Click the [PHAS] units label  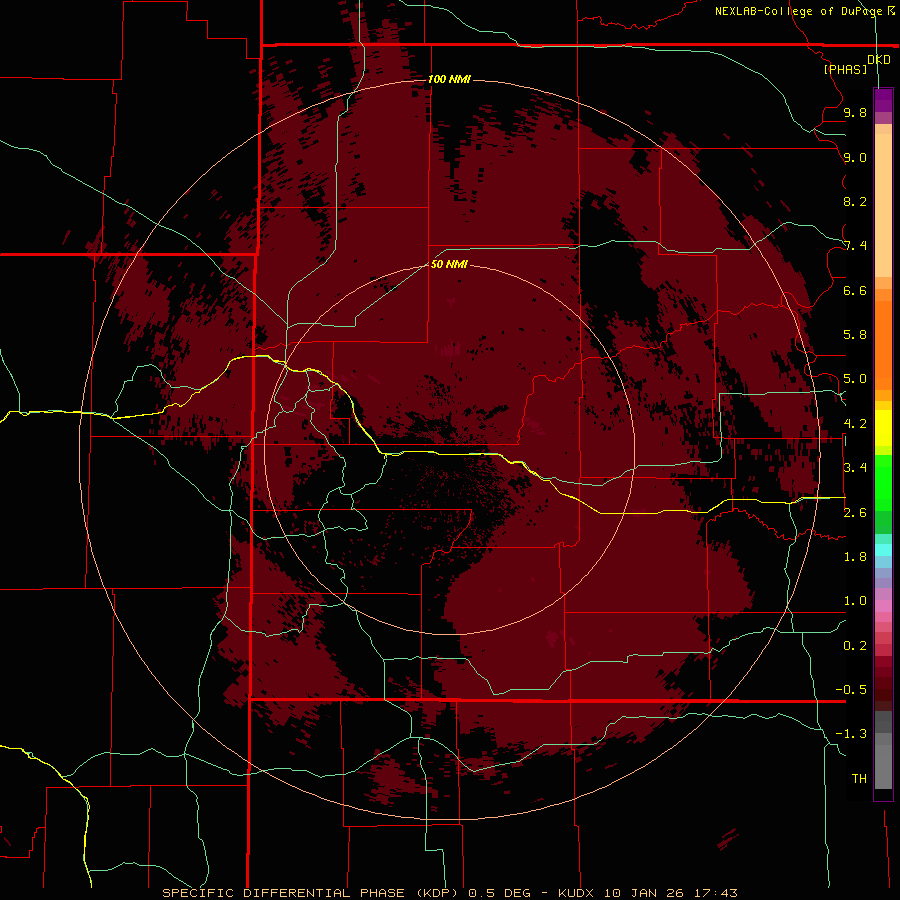(845, 69)
